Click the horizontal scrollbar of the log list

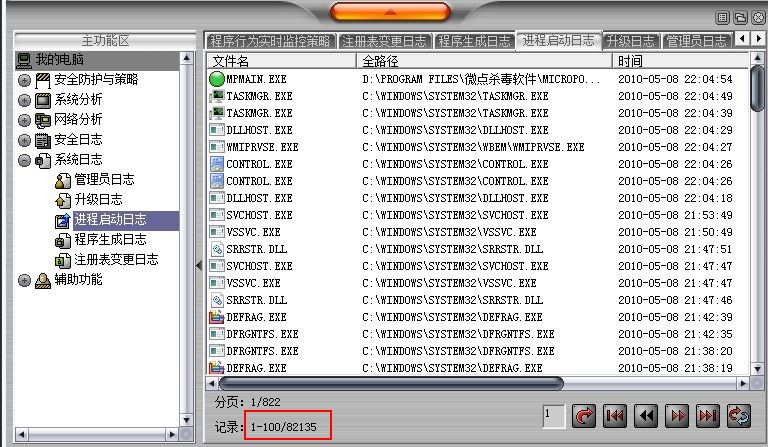point(390,383)
